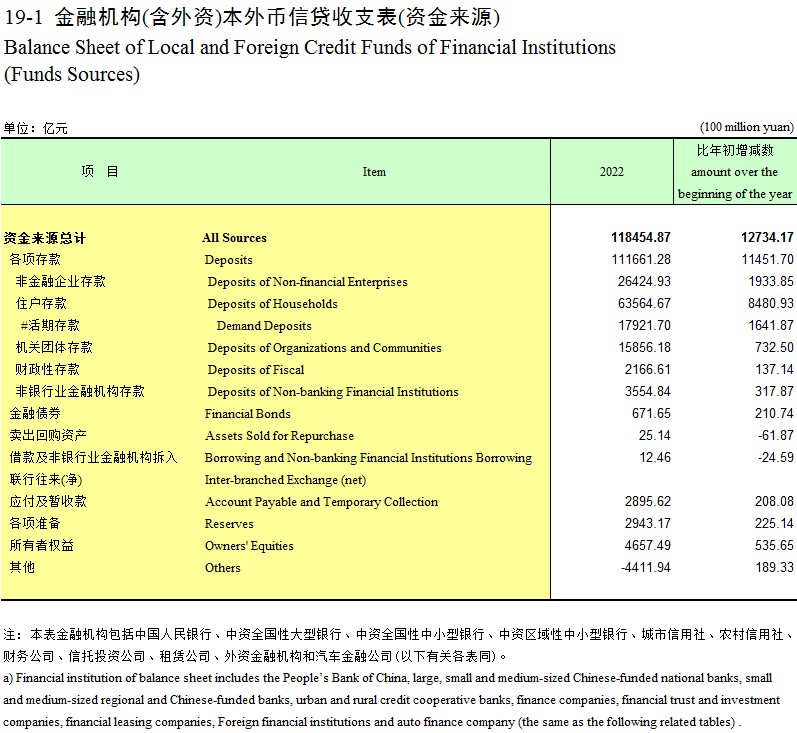Click Owners' Equities increase 535.65
797x733 pixels.
[774, 545]
